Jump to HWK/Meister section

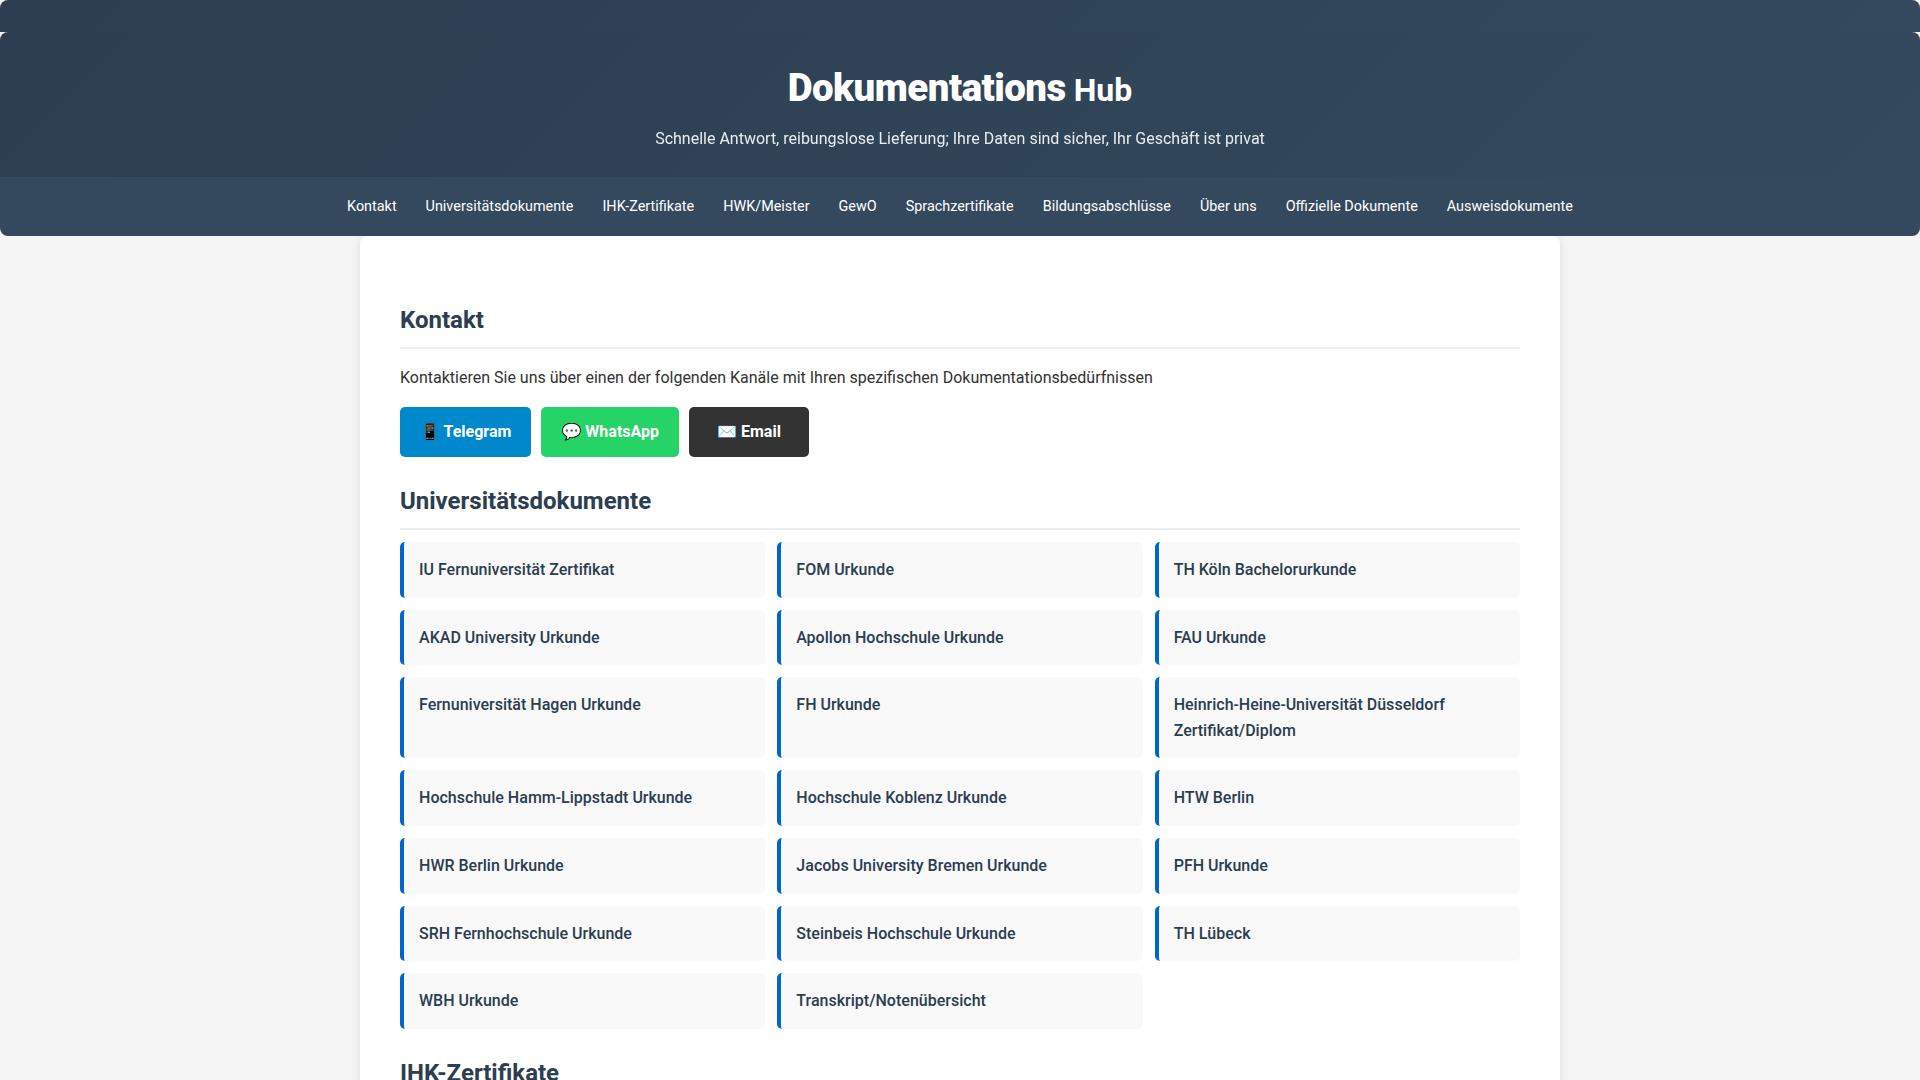766,206
